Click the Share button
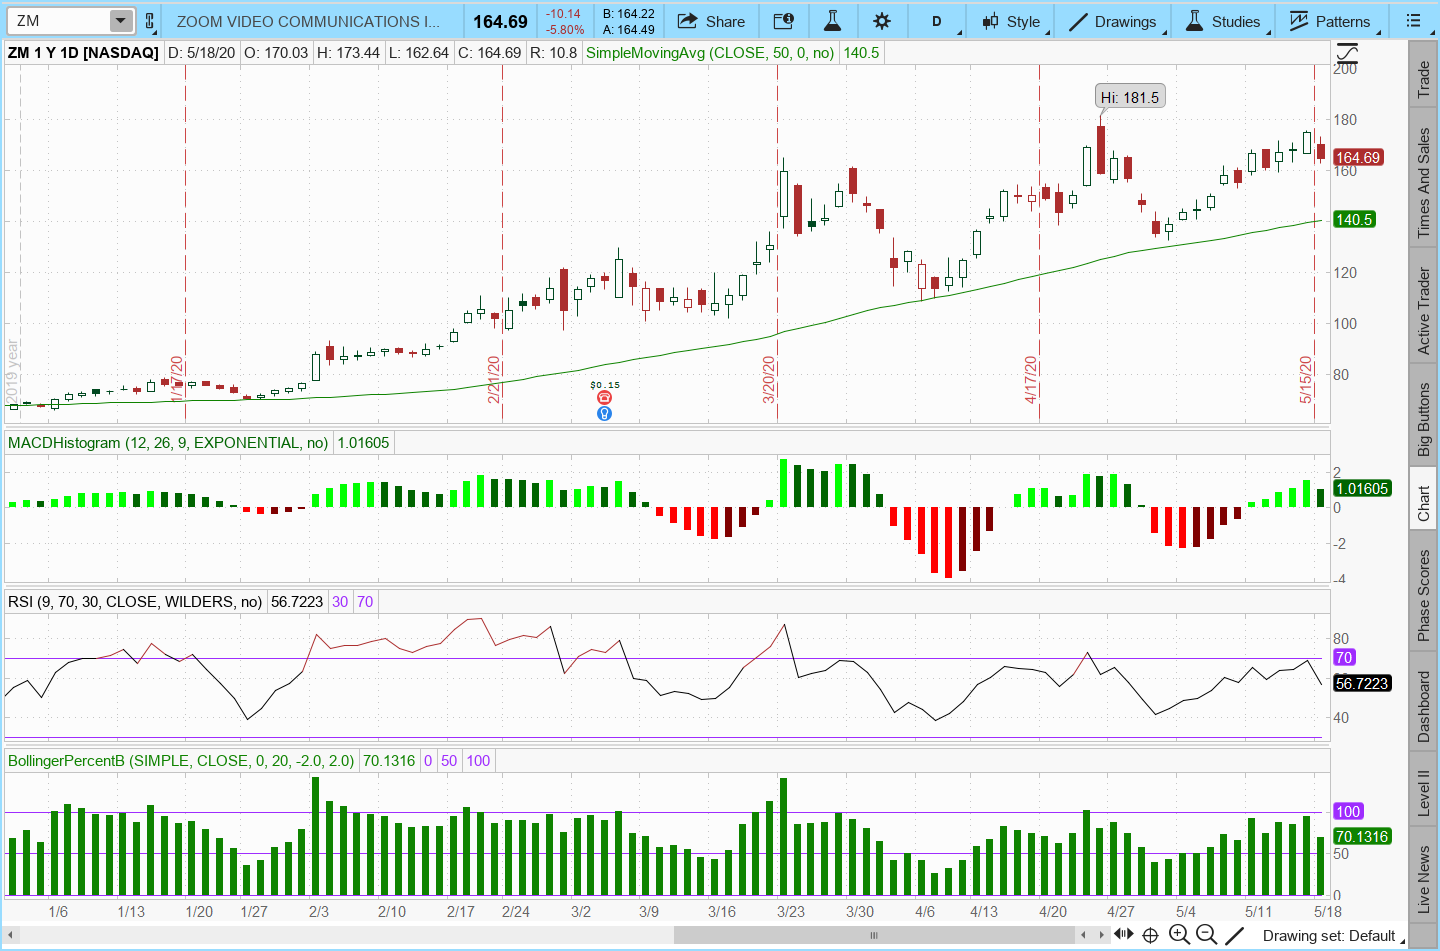 [711, 21]
